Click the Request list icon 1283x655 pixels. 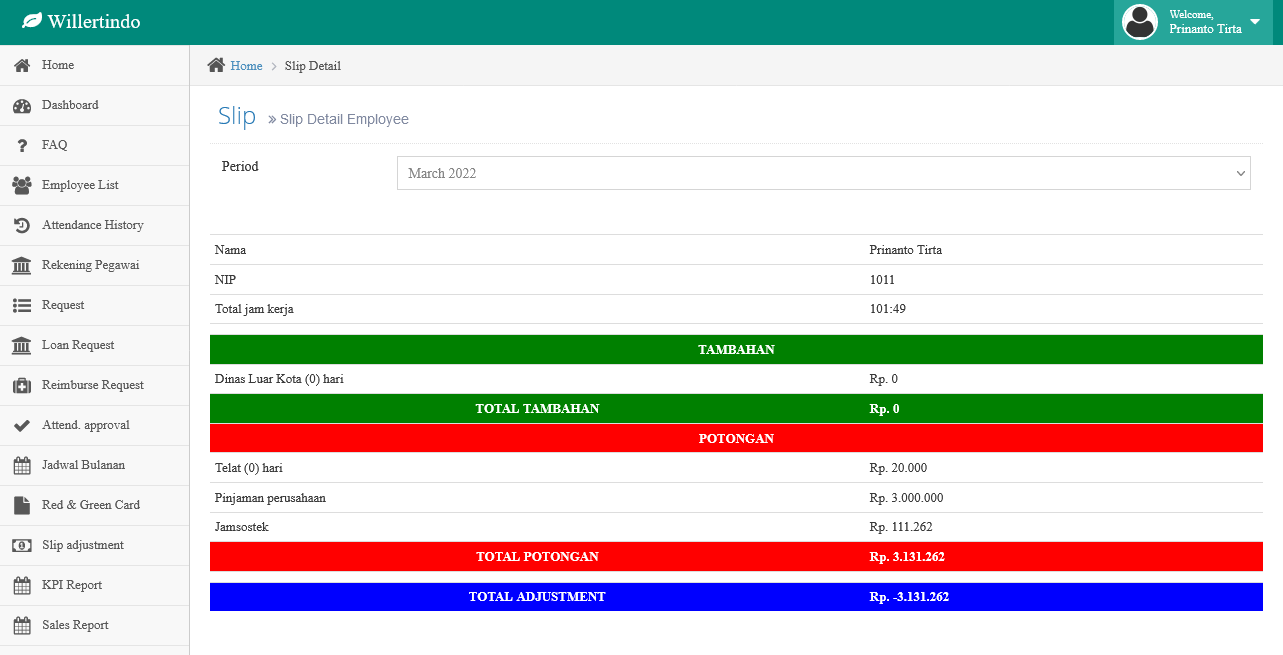click(x=21, y=306)
